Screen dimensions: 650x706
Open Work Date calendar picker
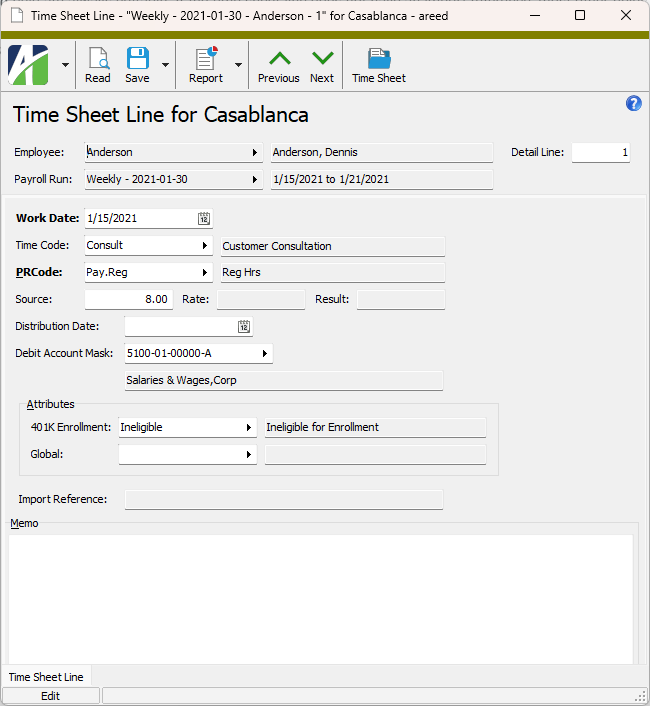(204, 218)
